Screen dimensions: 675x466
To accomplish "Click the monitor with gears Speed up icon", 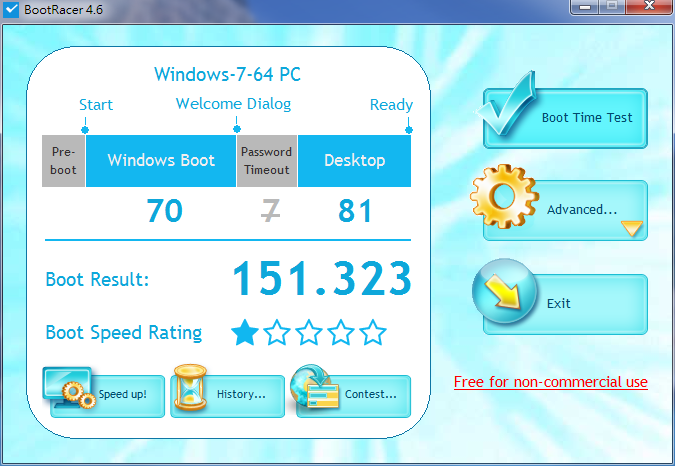I will click(x=69, y=388).
